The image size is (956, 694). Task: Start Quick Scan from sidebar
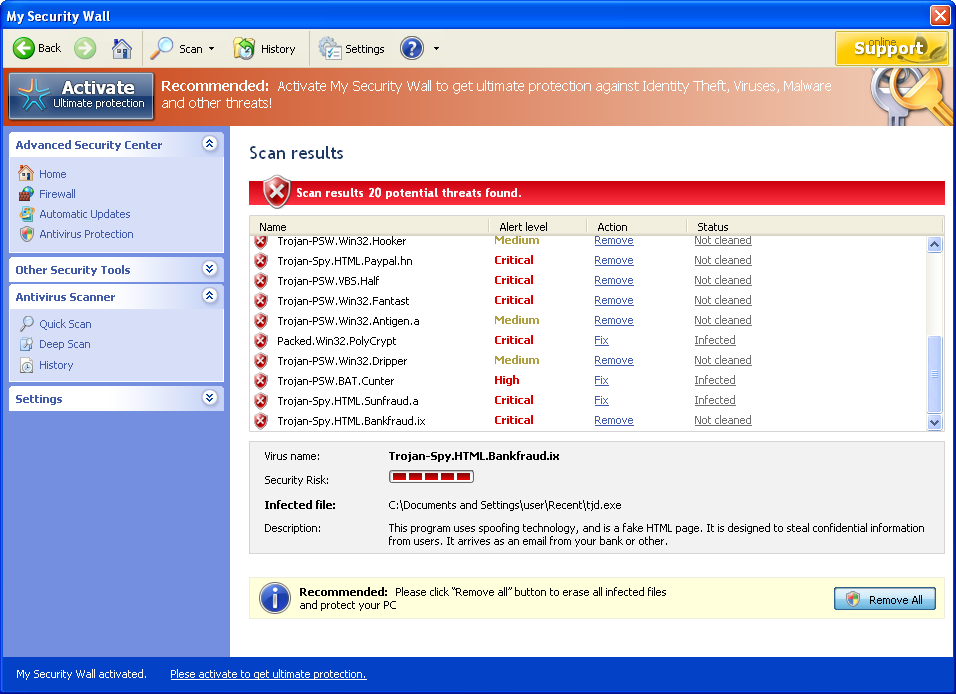pyautogui.click(x=65, y=324)
